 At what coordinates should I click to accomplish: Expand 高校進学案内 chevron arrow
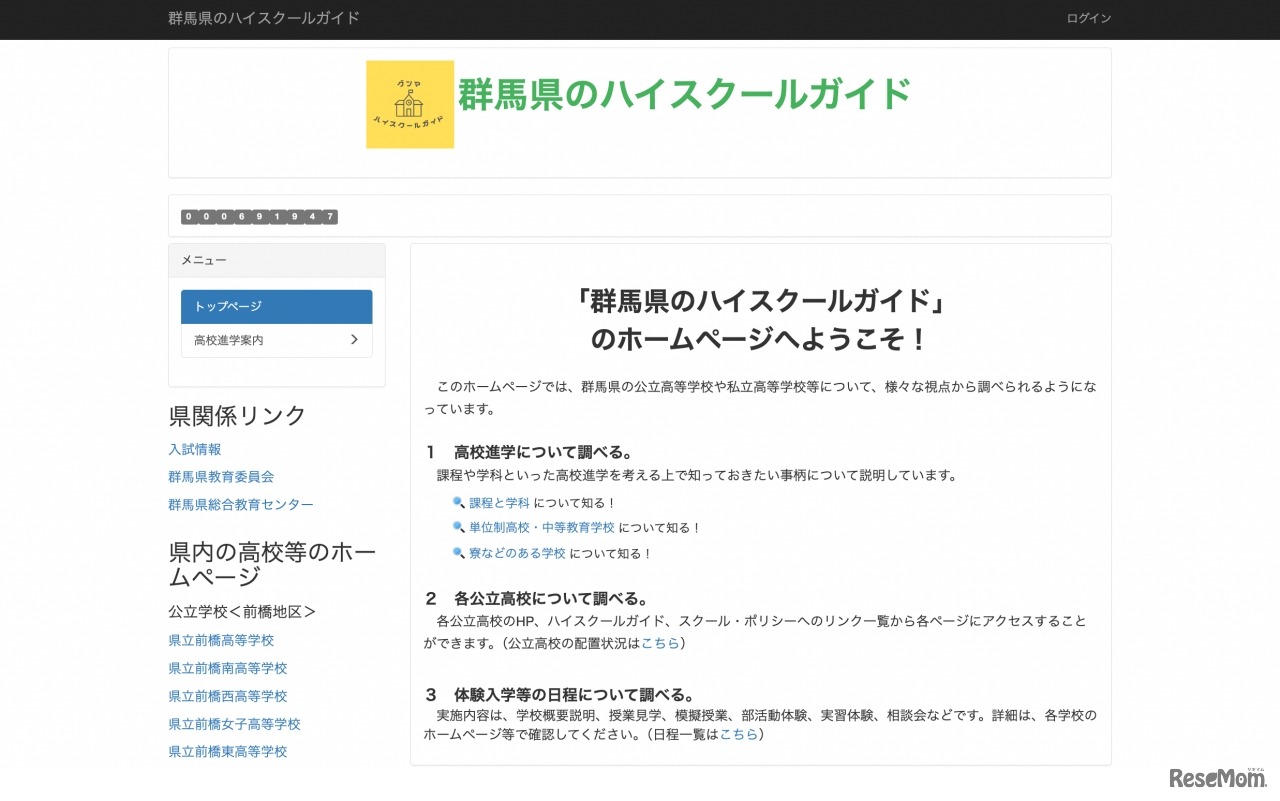[x=354, y=340]
